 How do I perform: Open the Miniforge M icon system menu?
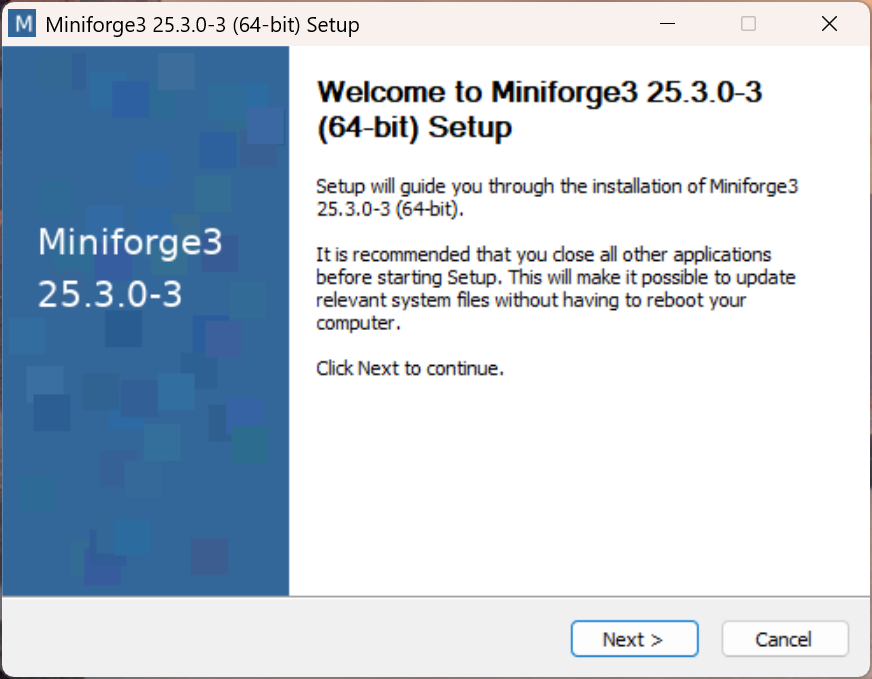tap(22, 24)
